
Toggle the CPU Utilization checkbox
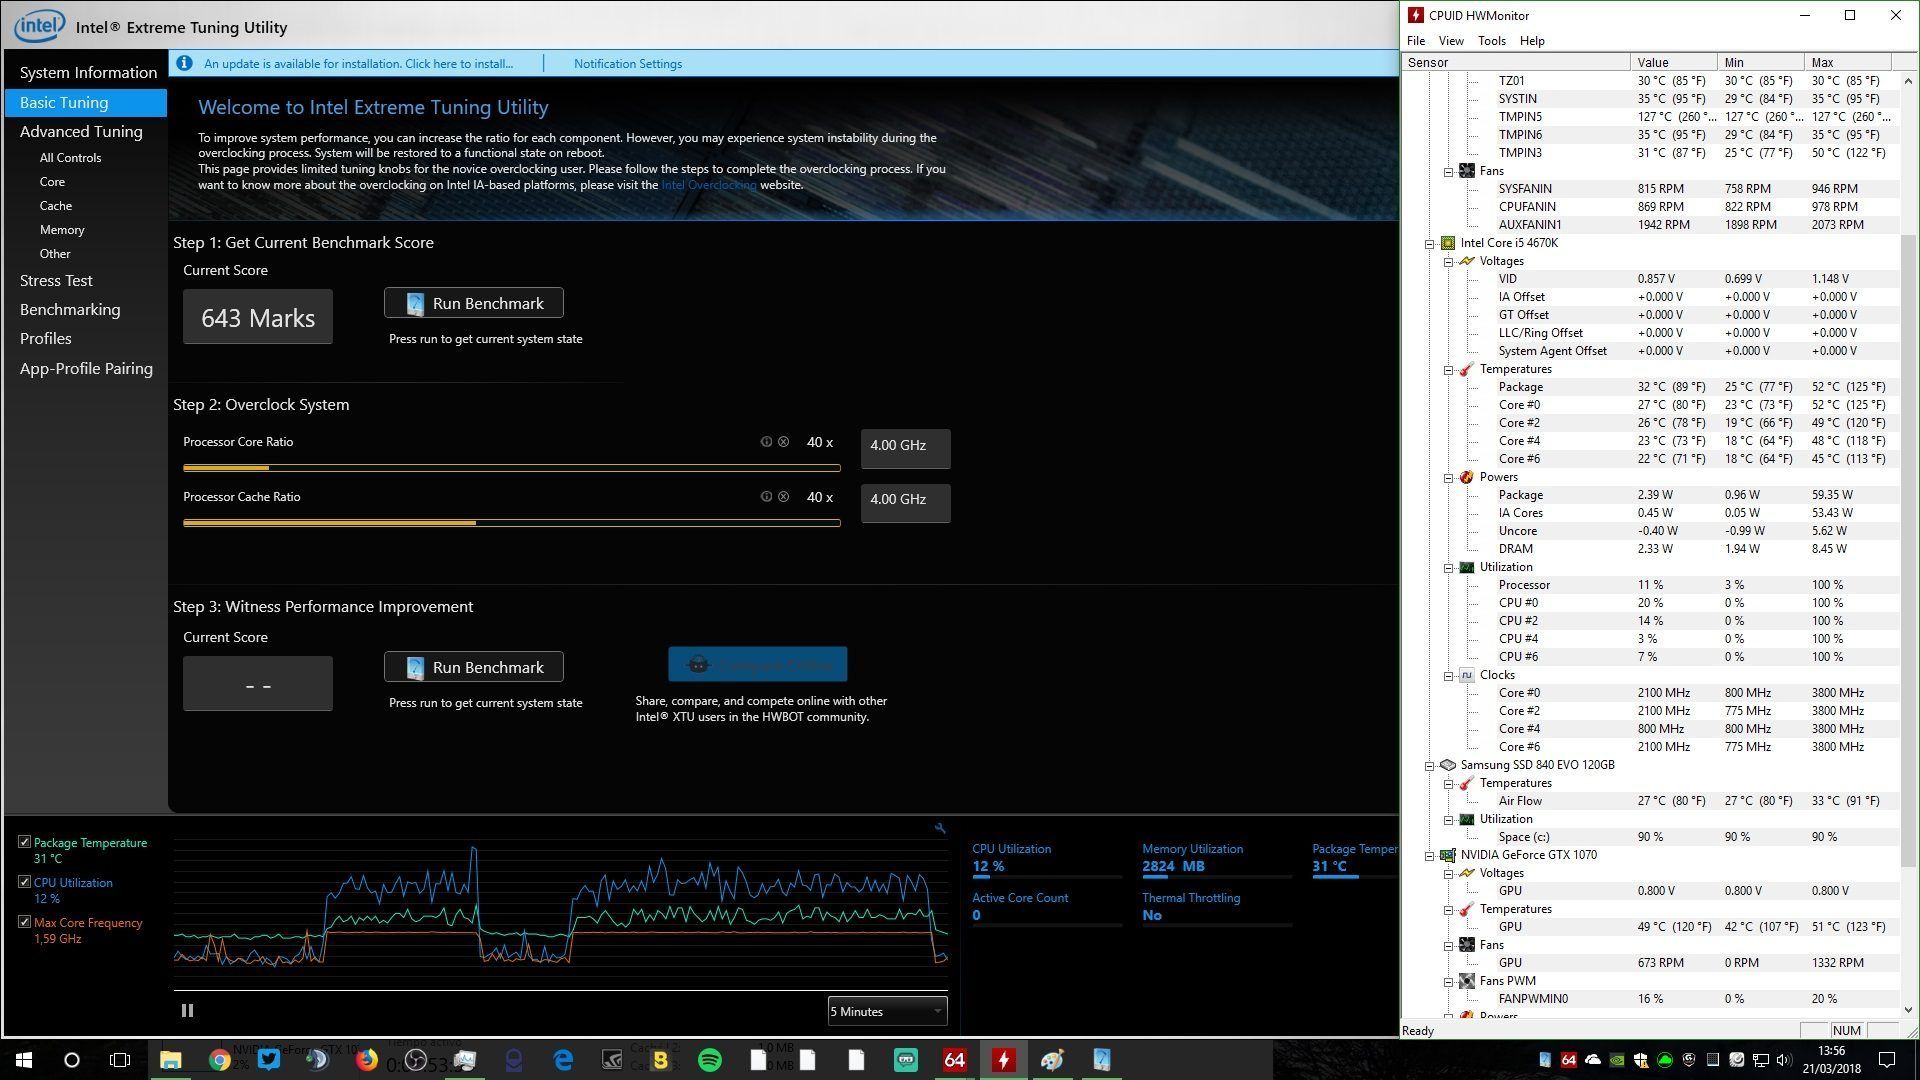click(24, 882)
